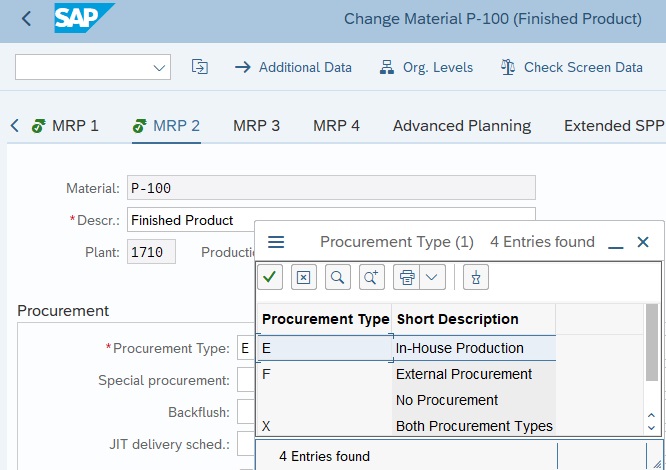Click the Find magnifier icon in popup

338,277
